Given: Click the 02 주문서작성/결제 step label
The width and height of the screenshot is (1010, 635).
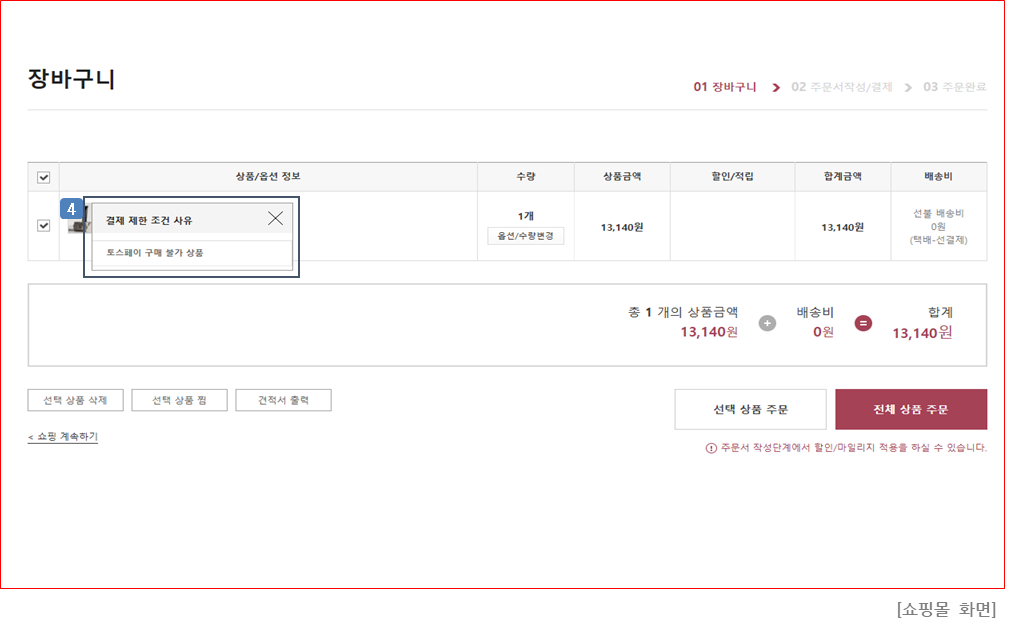Looking at the screenshot, I should (842, 87).
